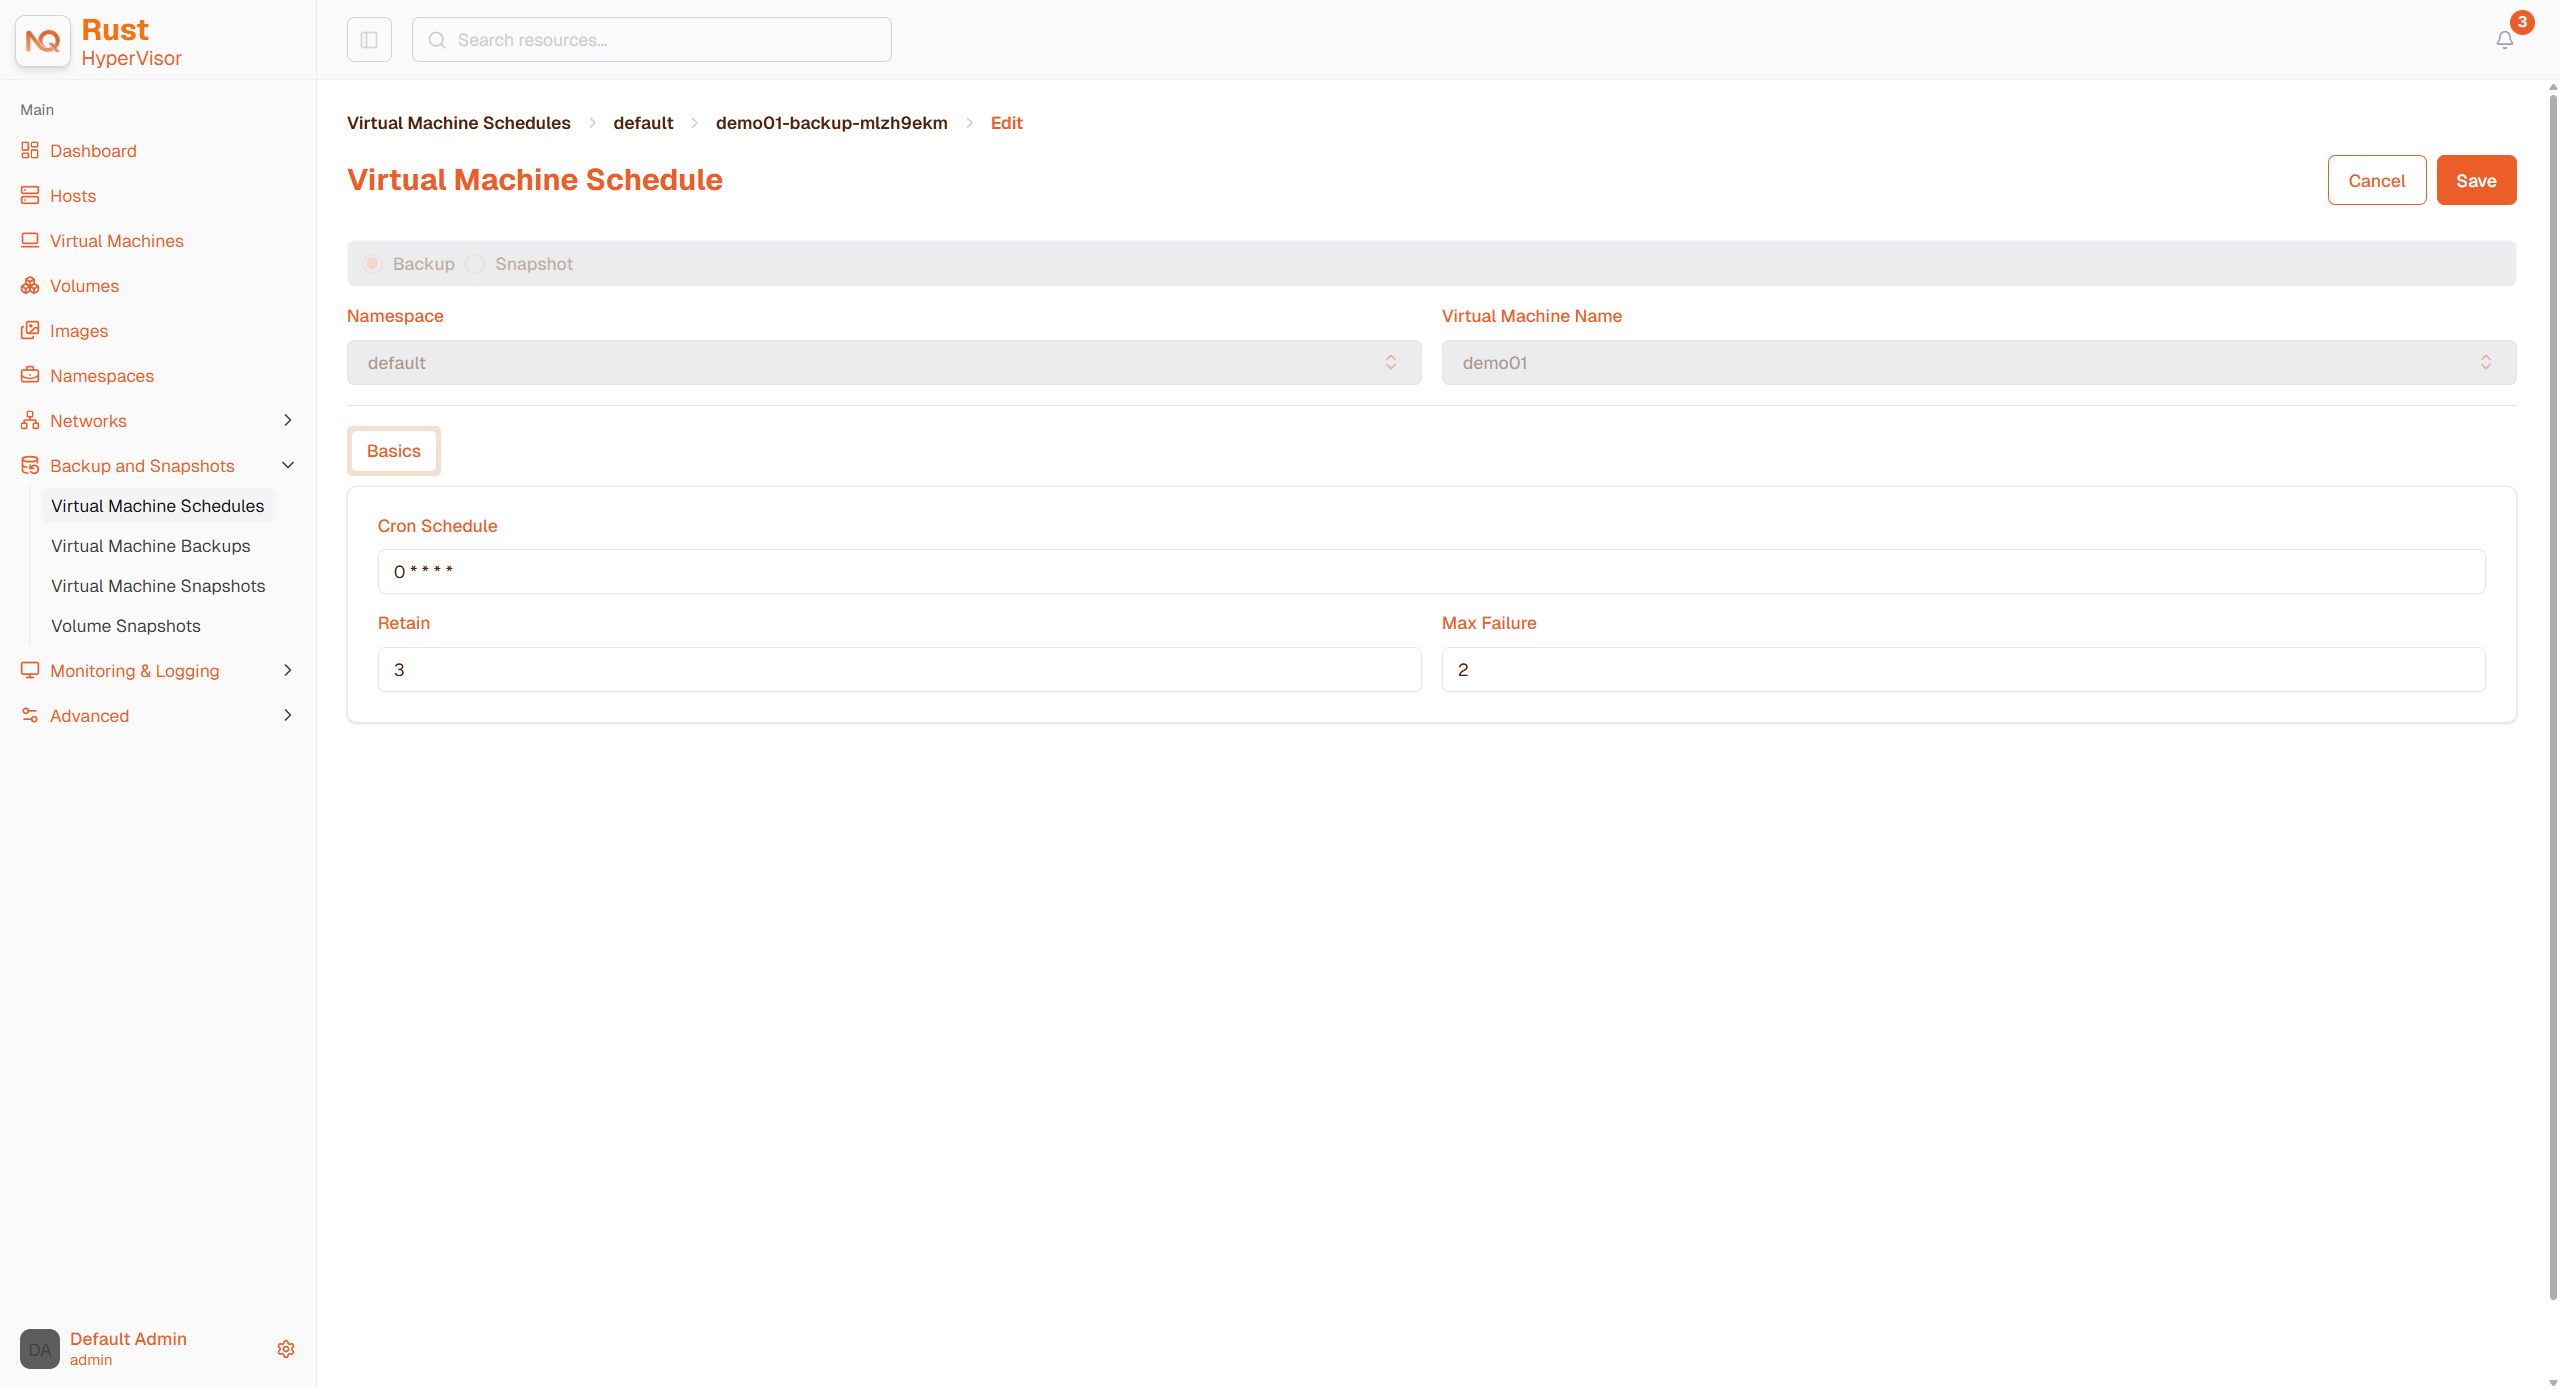Focus the Search resources field
2560x1389 pixels.
coord(652,40)
